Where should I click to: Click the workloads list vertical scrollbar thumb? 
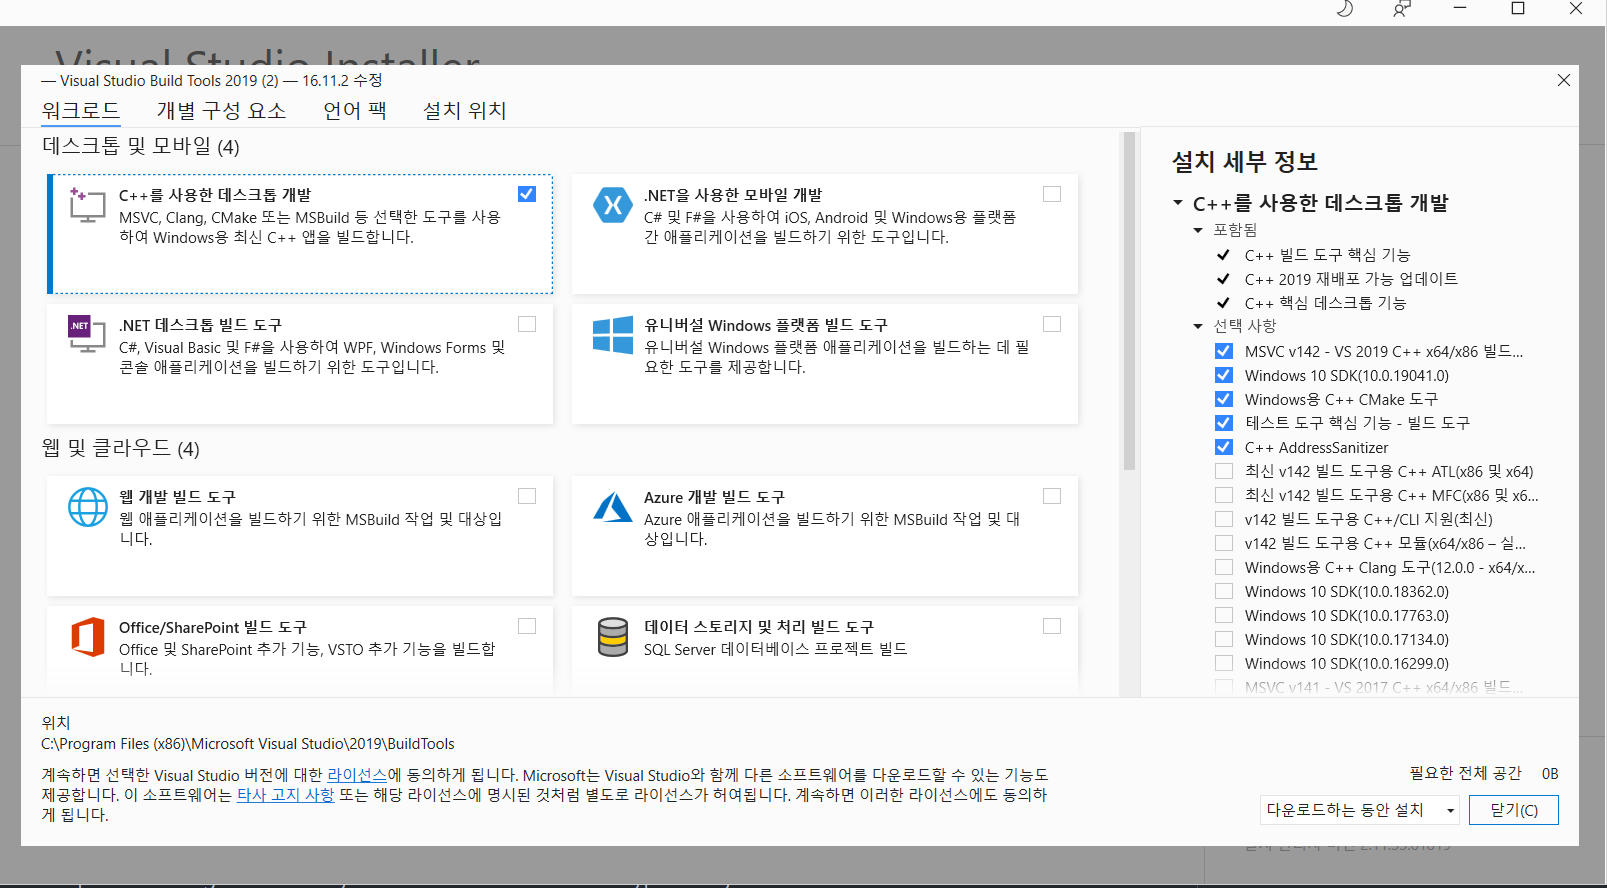pos(1129,301)
